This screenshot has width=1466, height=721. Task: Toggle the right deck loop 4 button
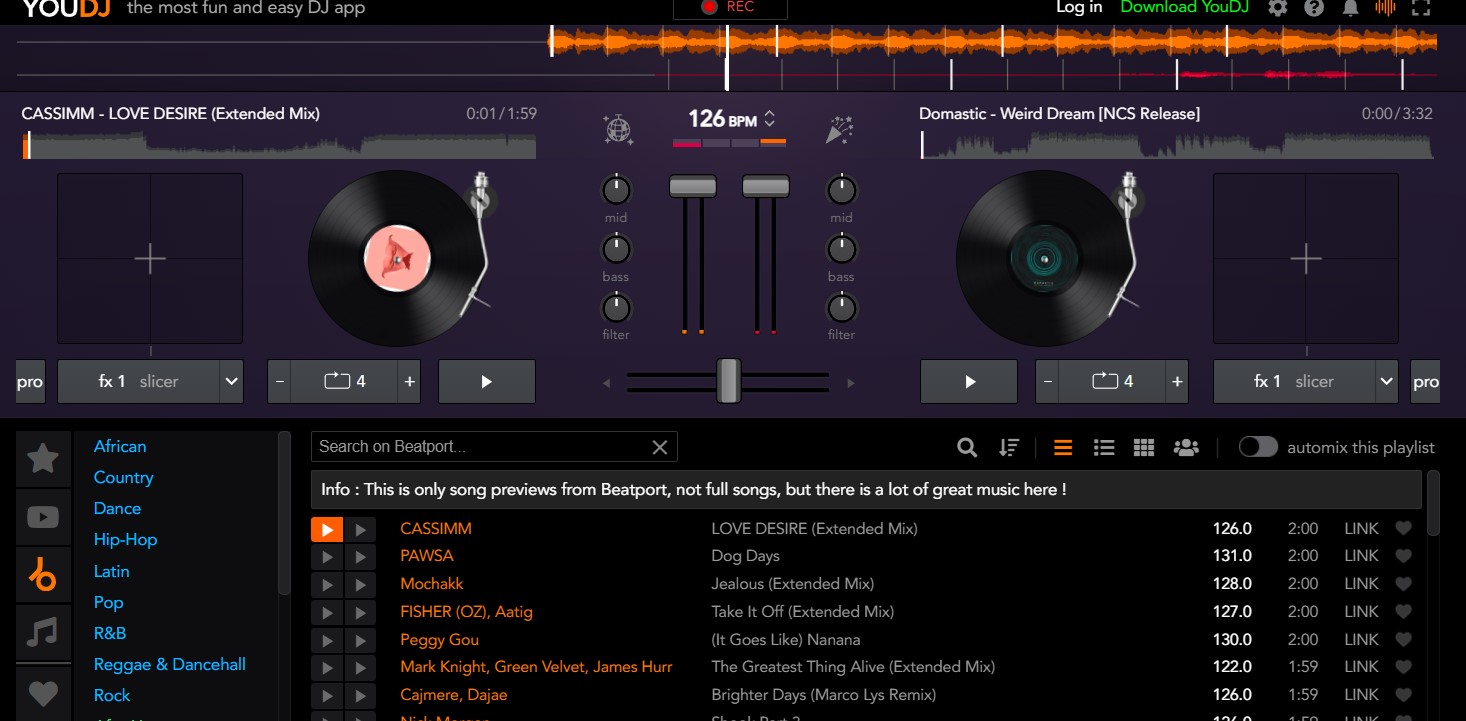tap(1112, 381)
